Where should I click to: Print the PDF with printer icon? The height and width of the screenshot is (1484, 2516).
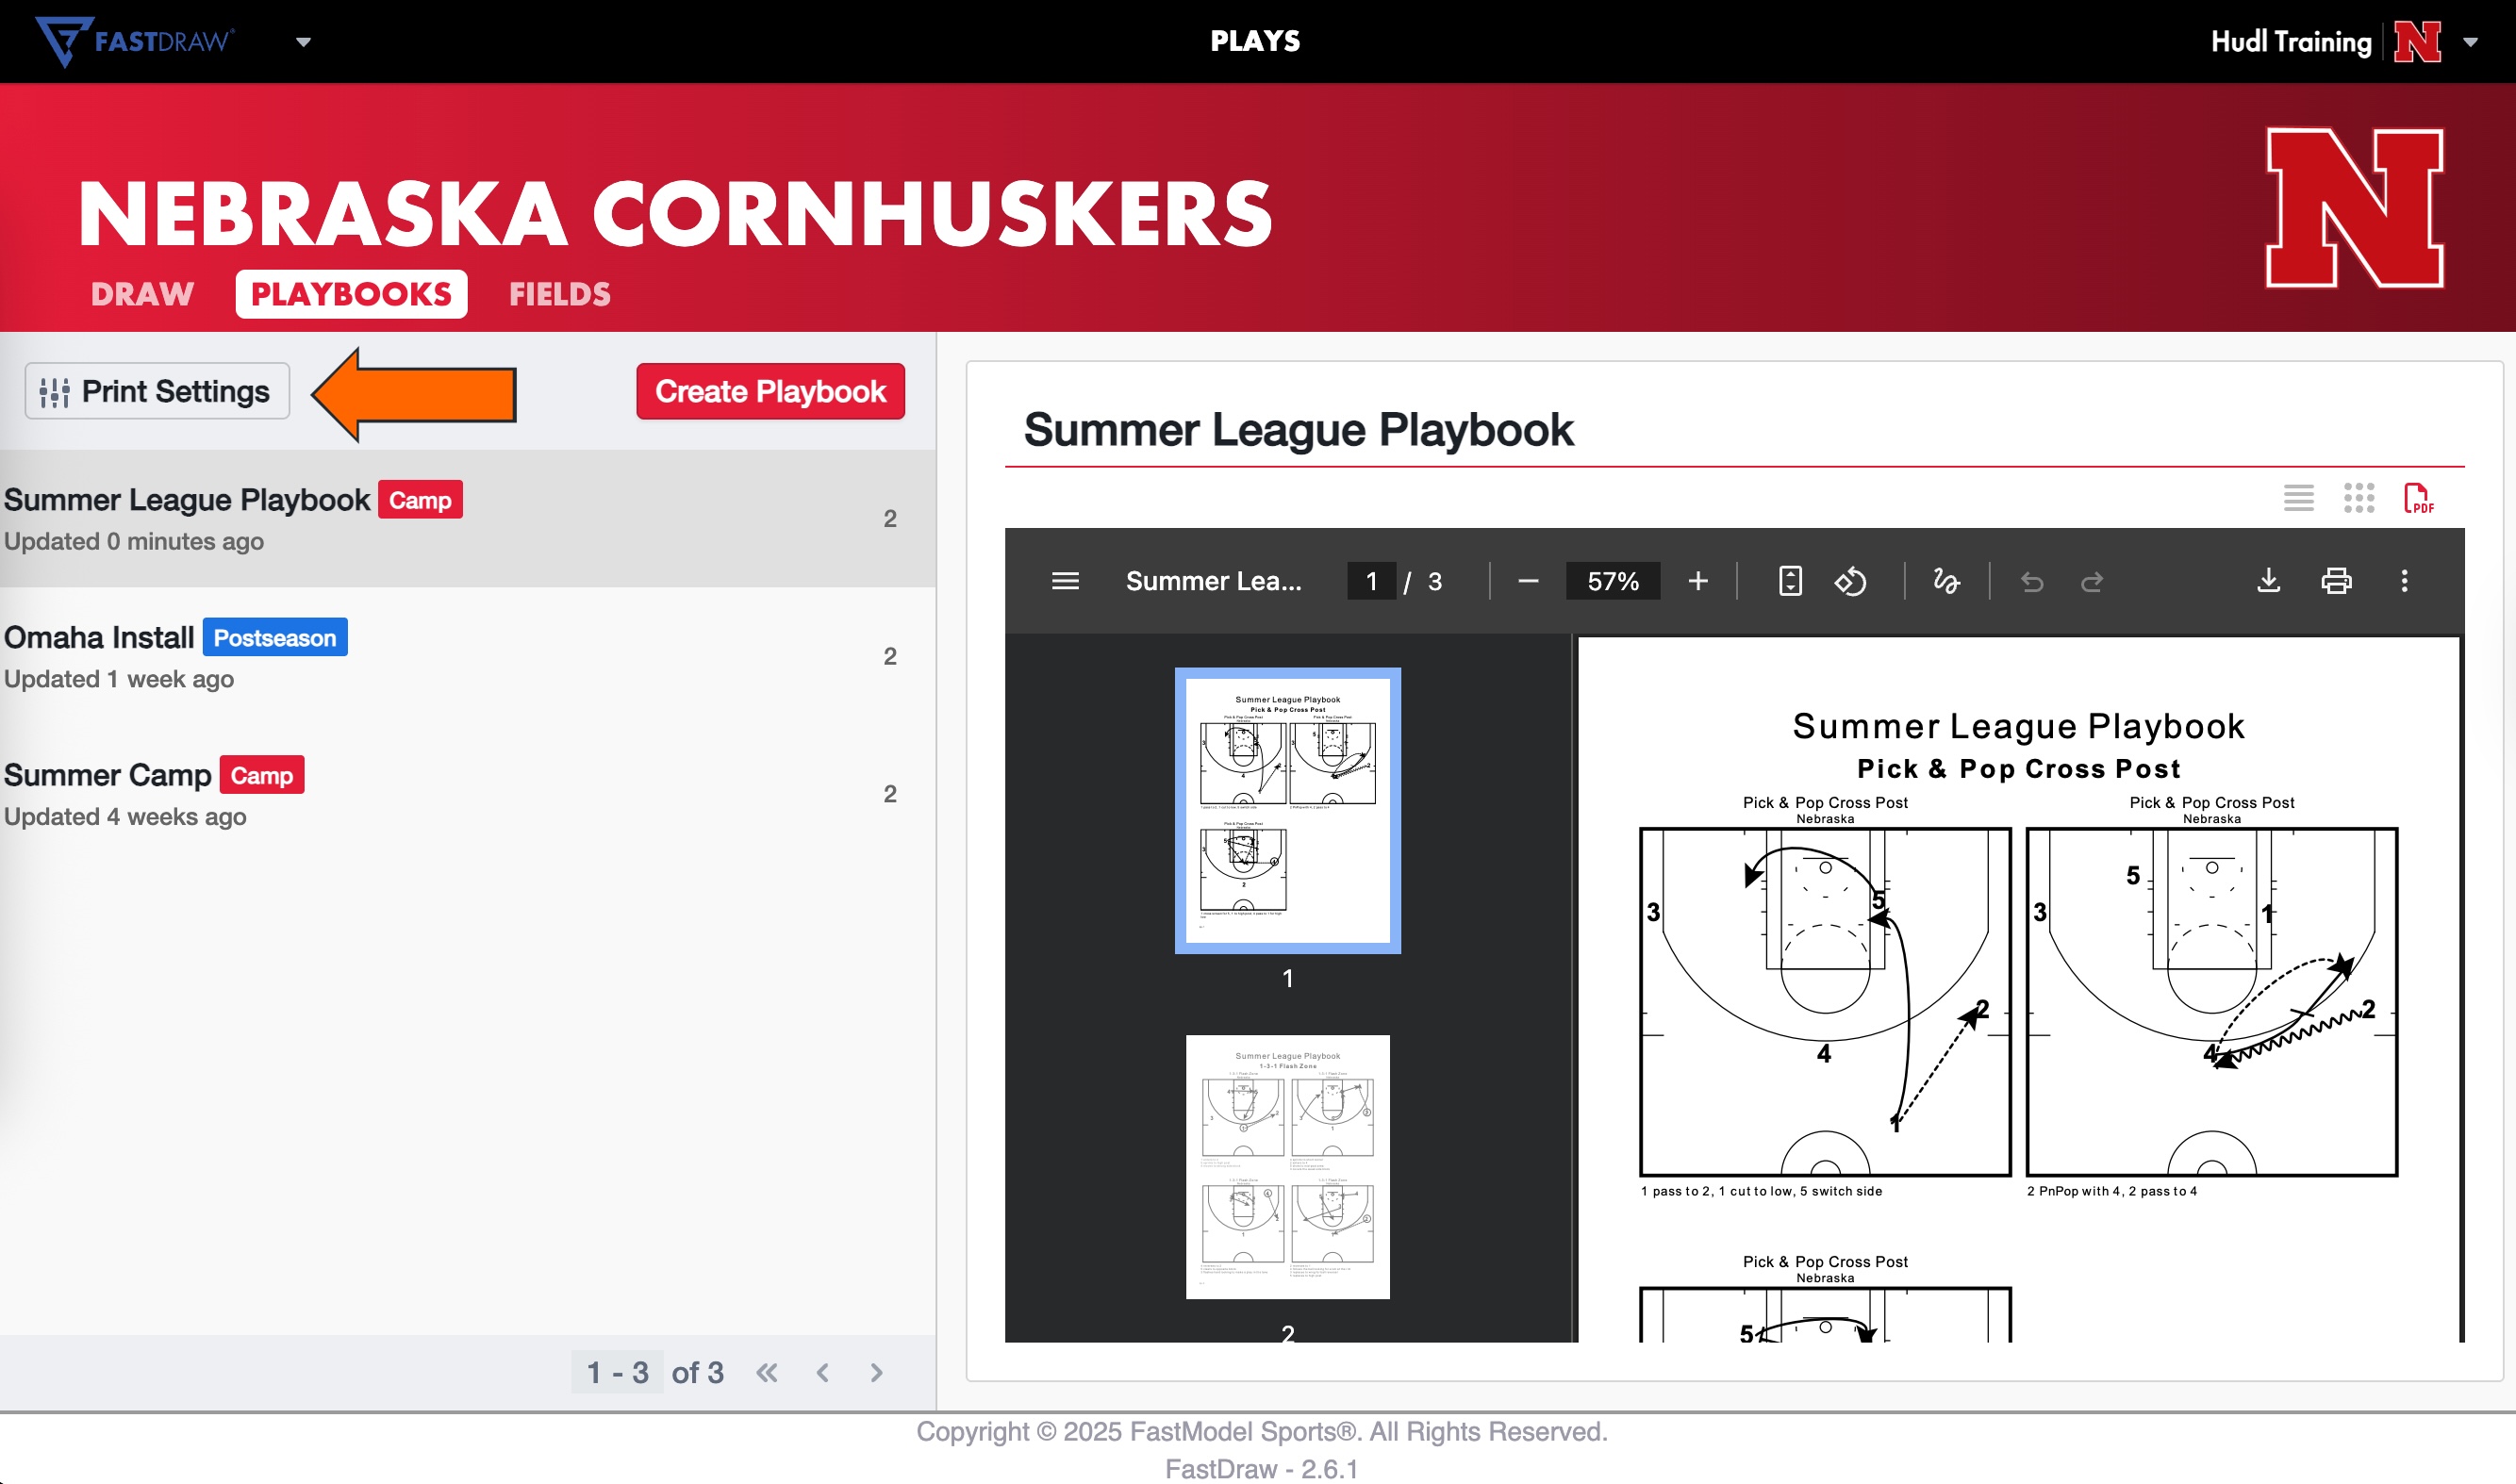2336,581
